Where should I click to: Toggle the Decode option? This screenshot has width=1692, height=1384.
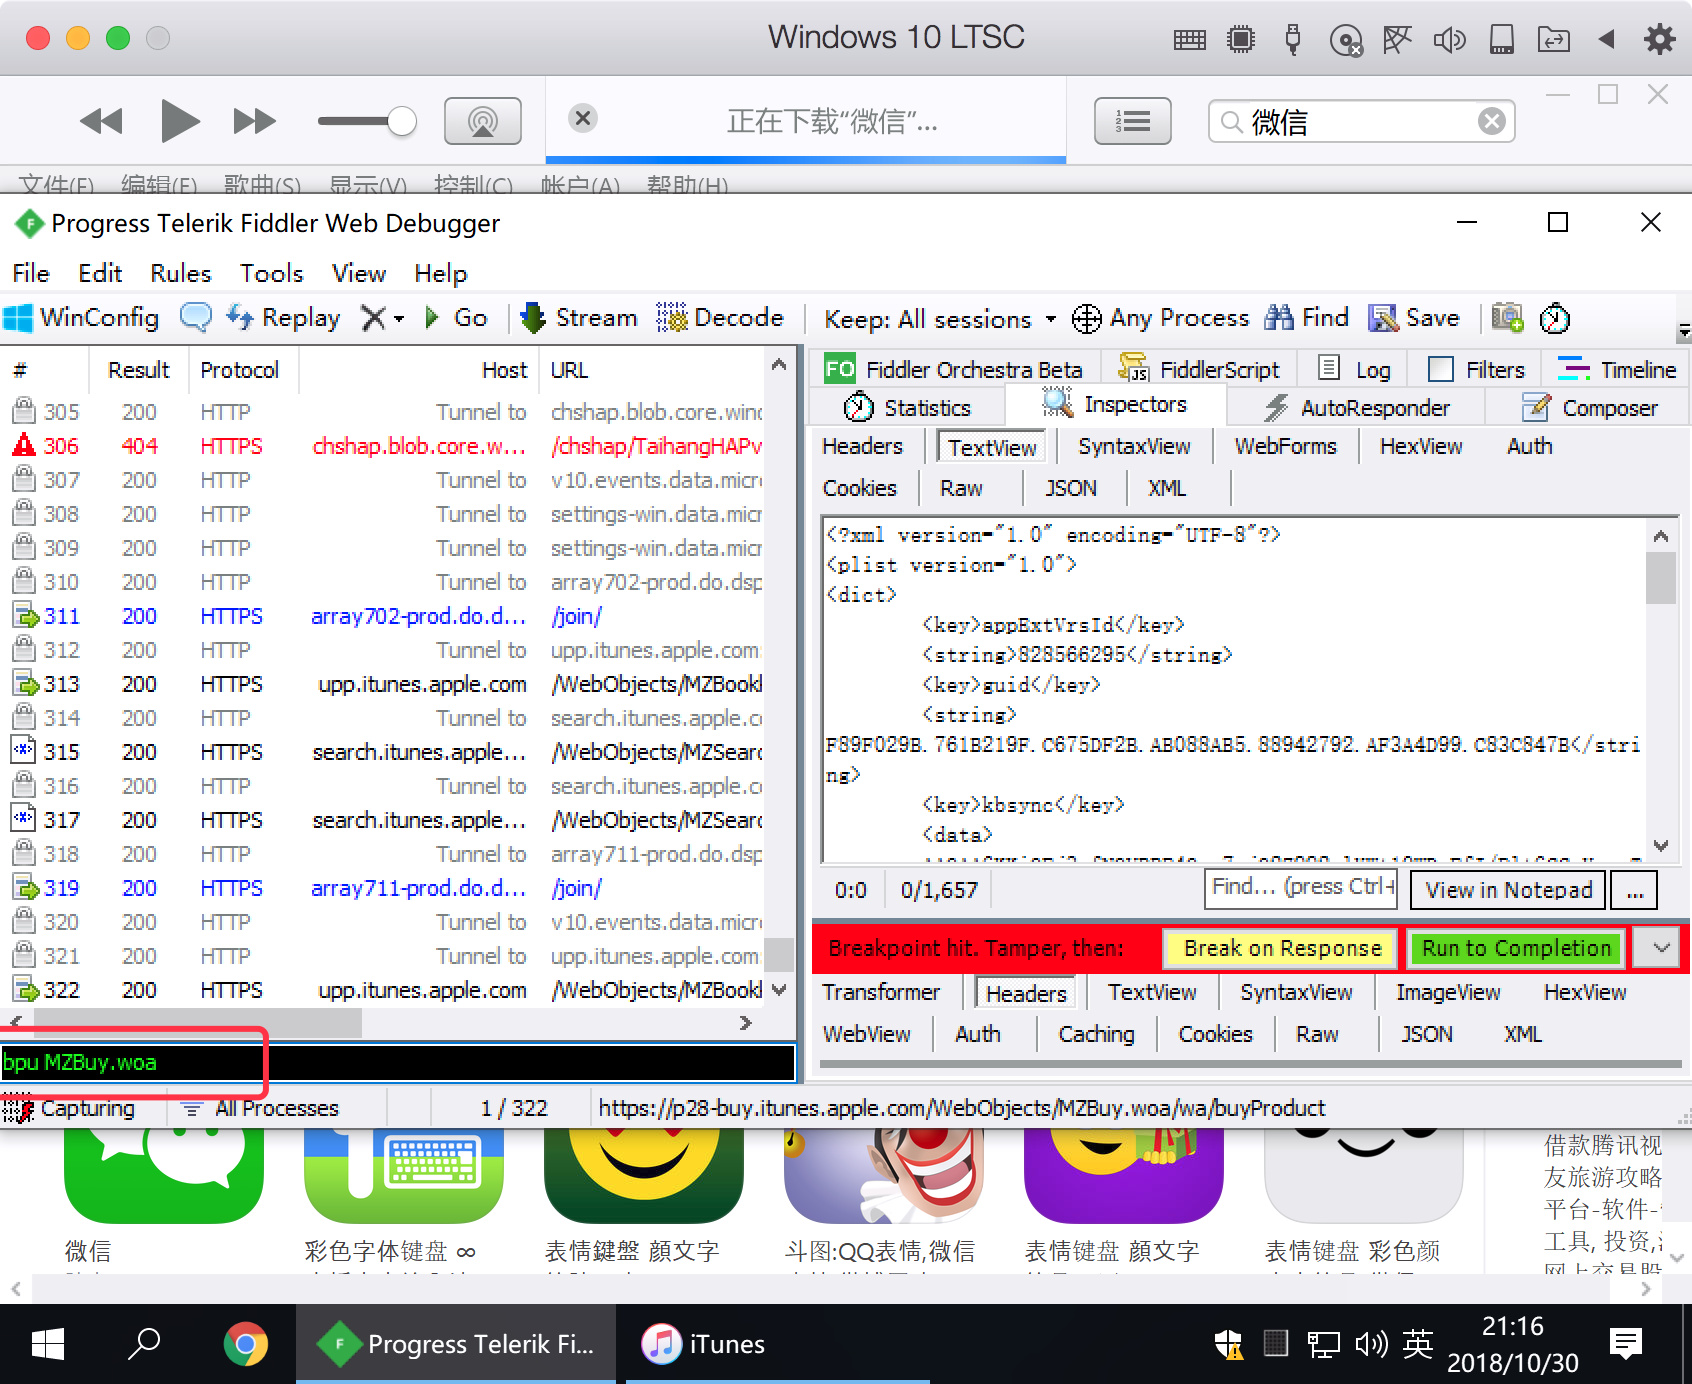[x=720, y=318]
